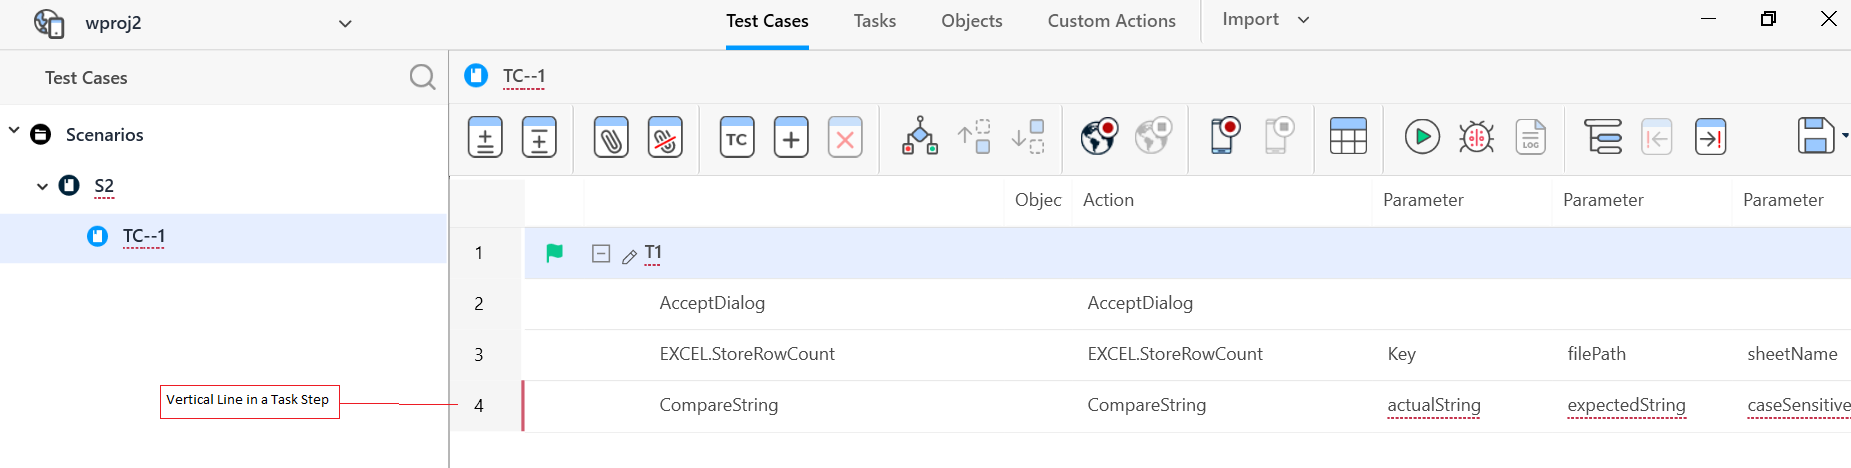Open the save options dropdown arrow
Image resolution: width=1851 pixels, height=468 pixels.
(1844, 136)
